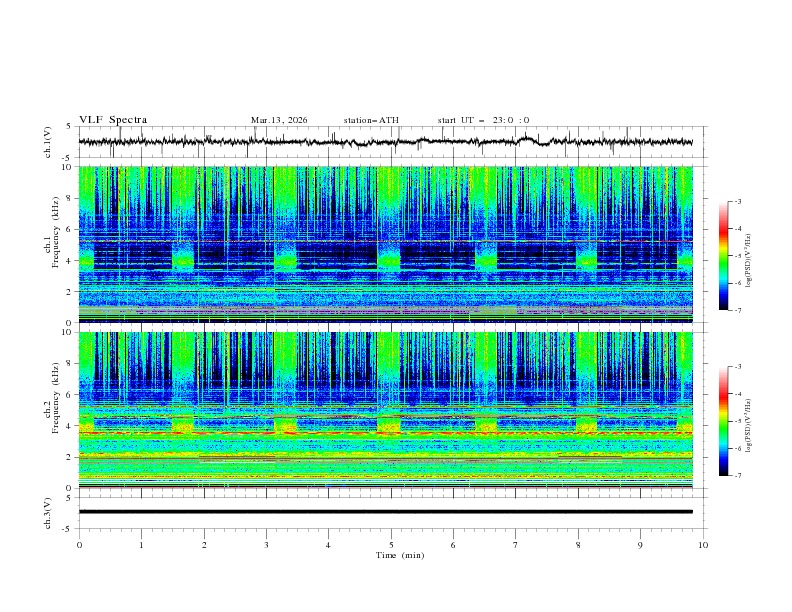Click the 'station=ATH' label
This screenshot has height=612, width=792.
(371, 120)
